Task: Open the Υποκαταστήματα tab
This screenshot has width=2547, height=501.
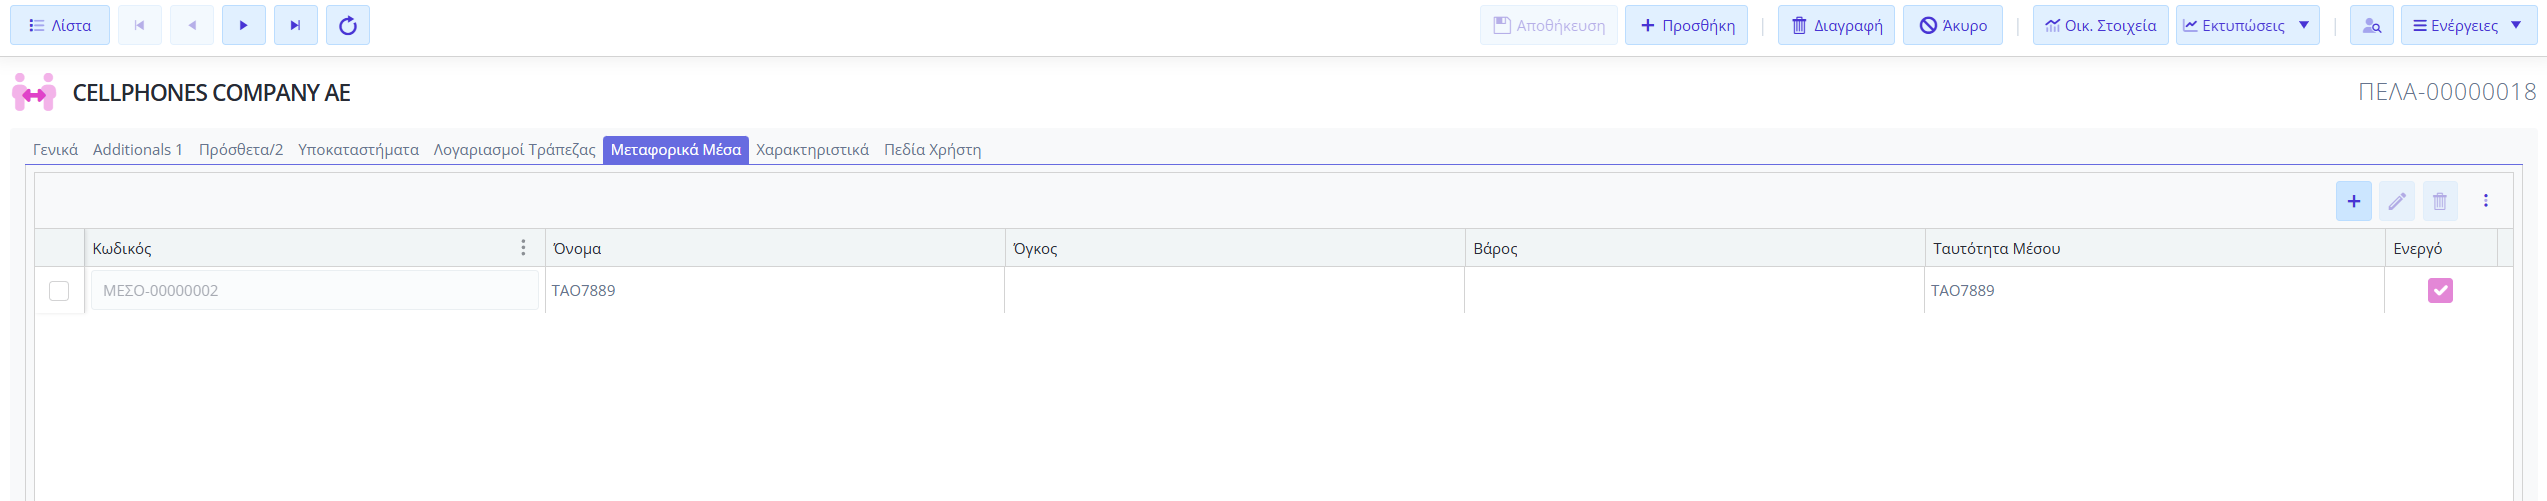Action: click(x=358, y=150)
